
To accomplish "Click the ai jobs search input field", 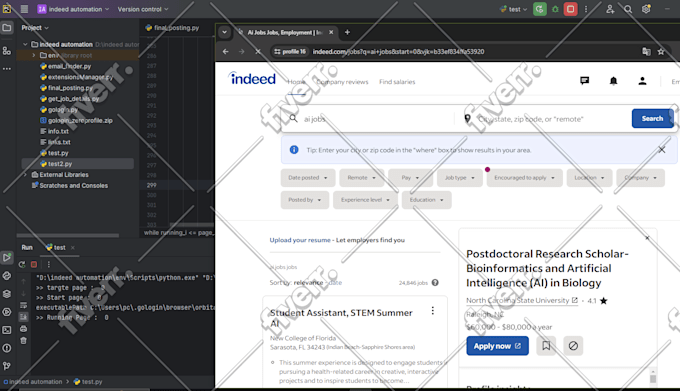I will 372,119.
